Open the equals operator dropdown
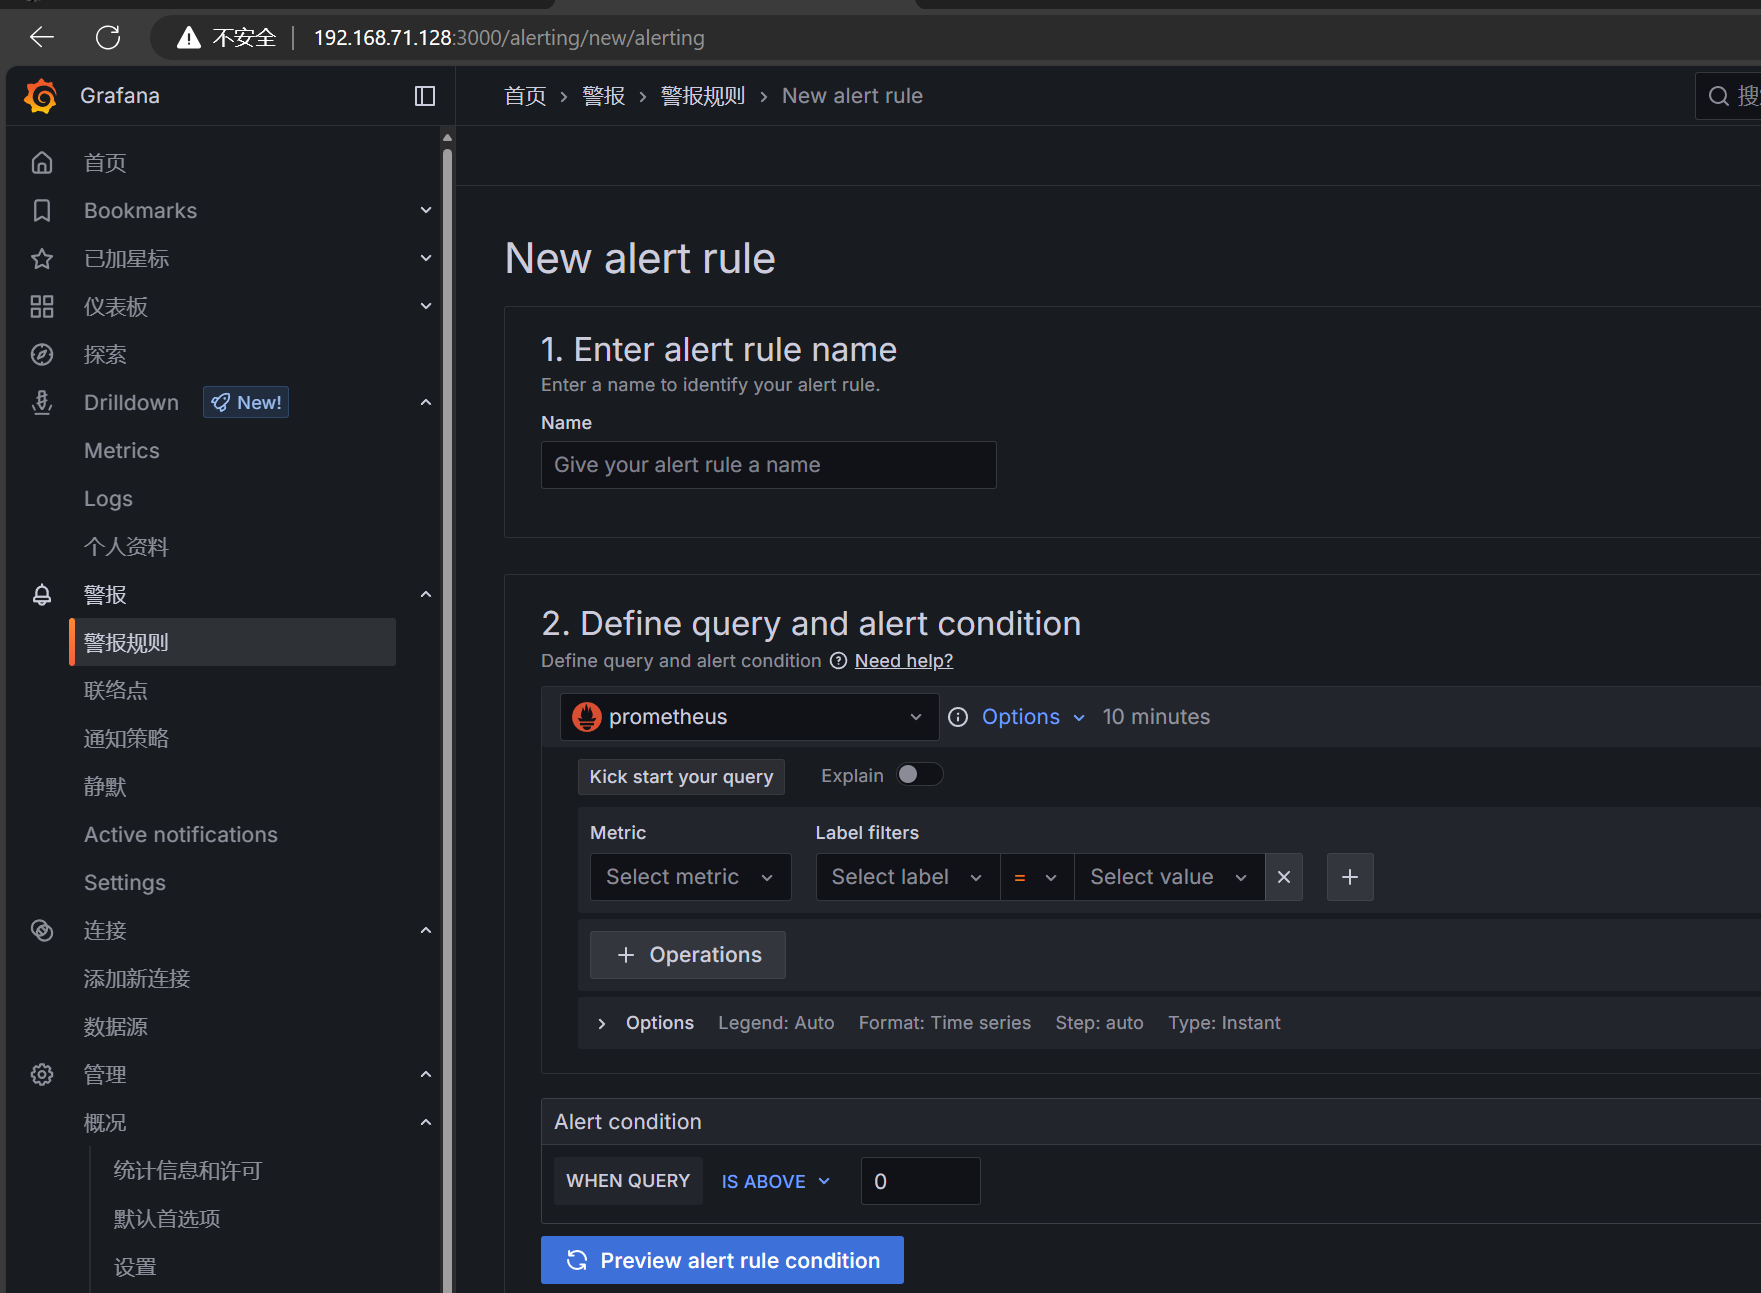The width and height of the screenshot is (1761, 1293). (1037, 877)
